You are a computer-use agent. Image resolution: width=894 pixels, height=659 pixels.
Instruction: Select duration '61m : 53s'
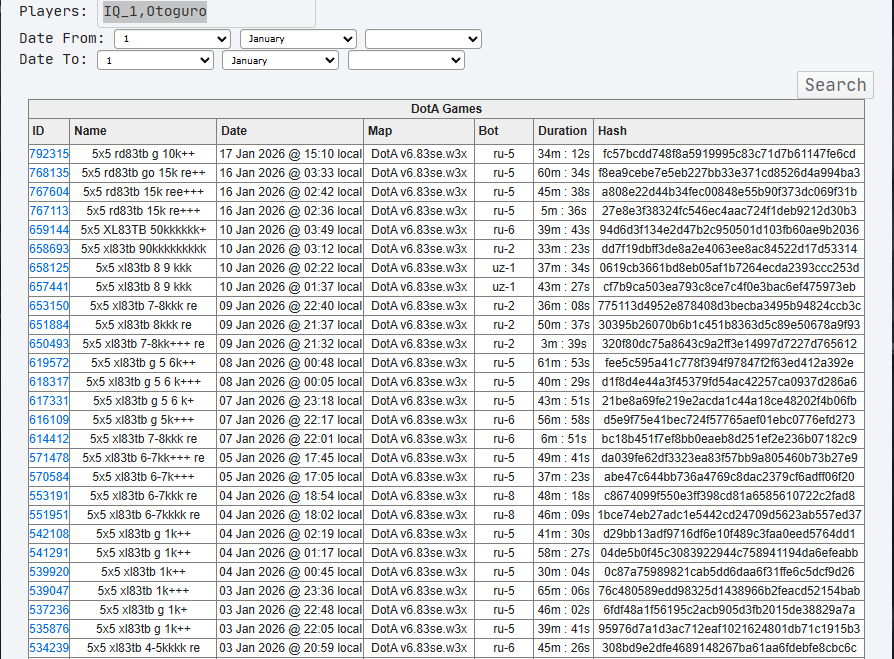pos(563,363)
